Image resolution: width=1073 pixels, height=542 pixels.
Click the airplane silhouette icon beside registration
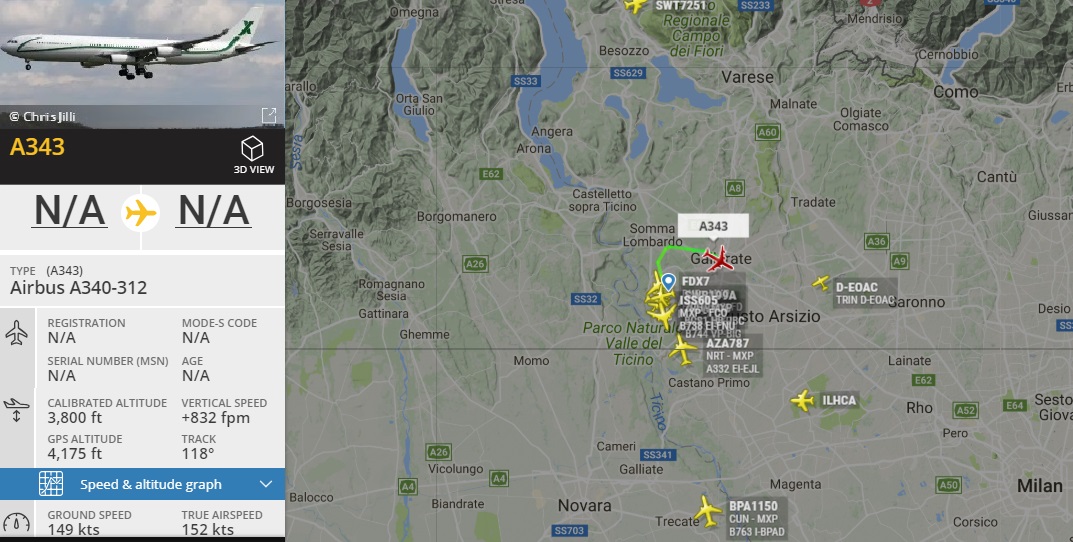pyautogui.click(x=16, y=333)
